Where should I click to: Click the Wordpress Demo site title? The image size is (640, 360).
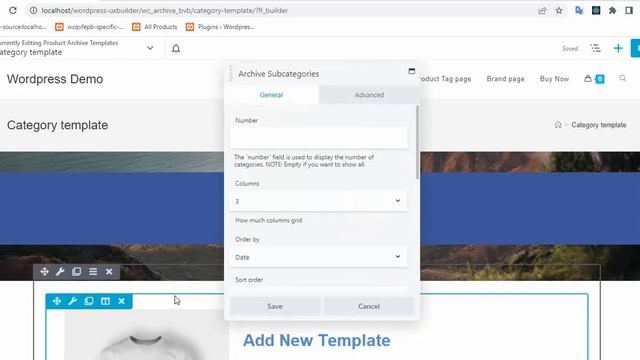[55, 79]
